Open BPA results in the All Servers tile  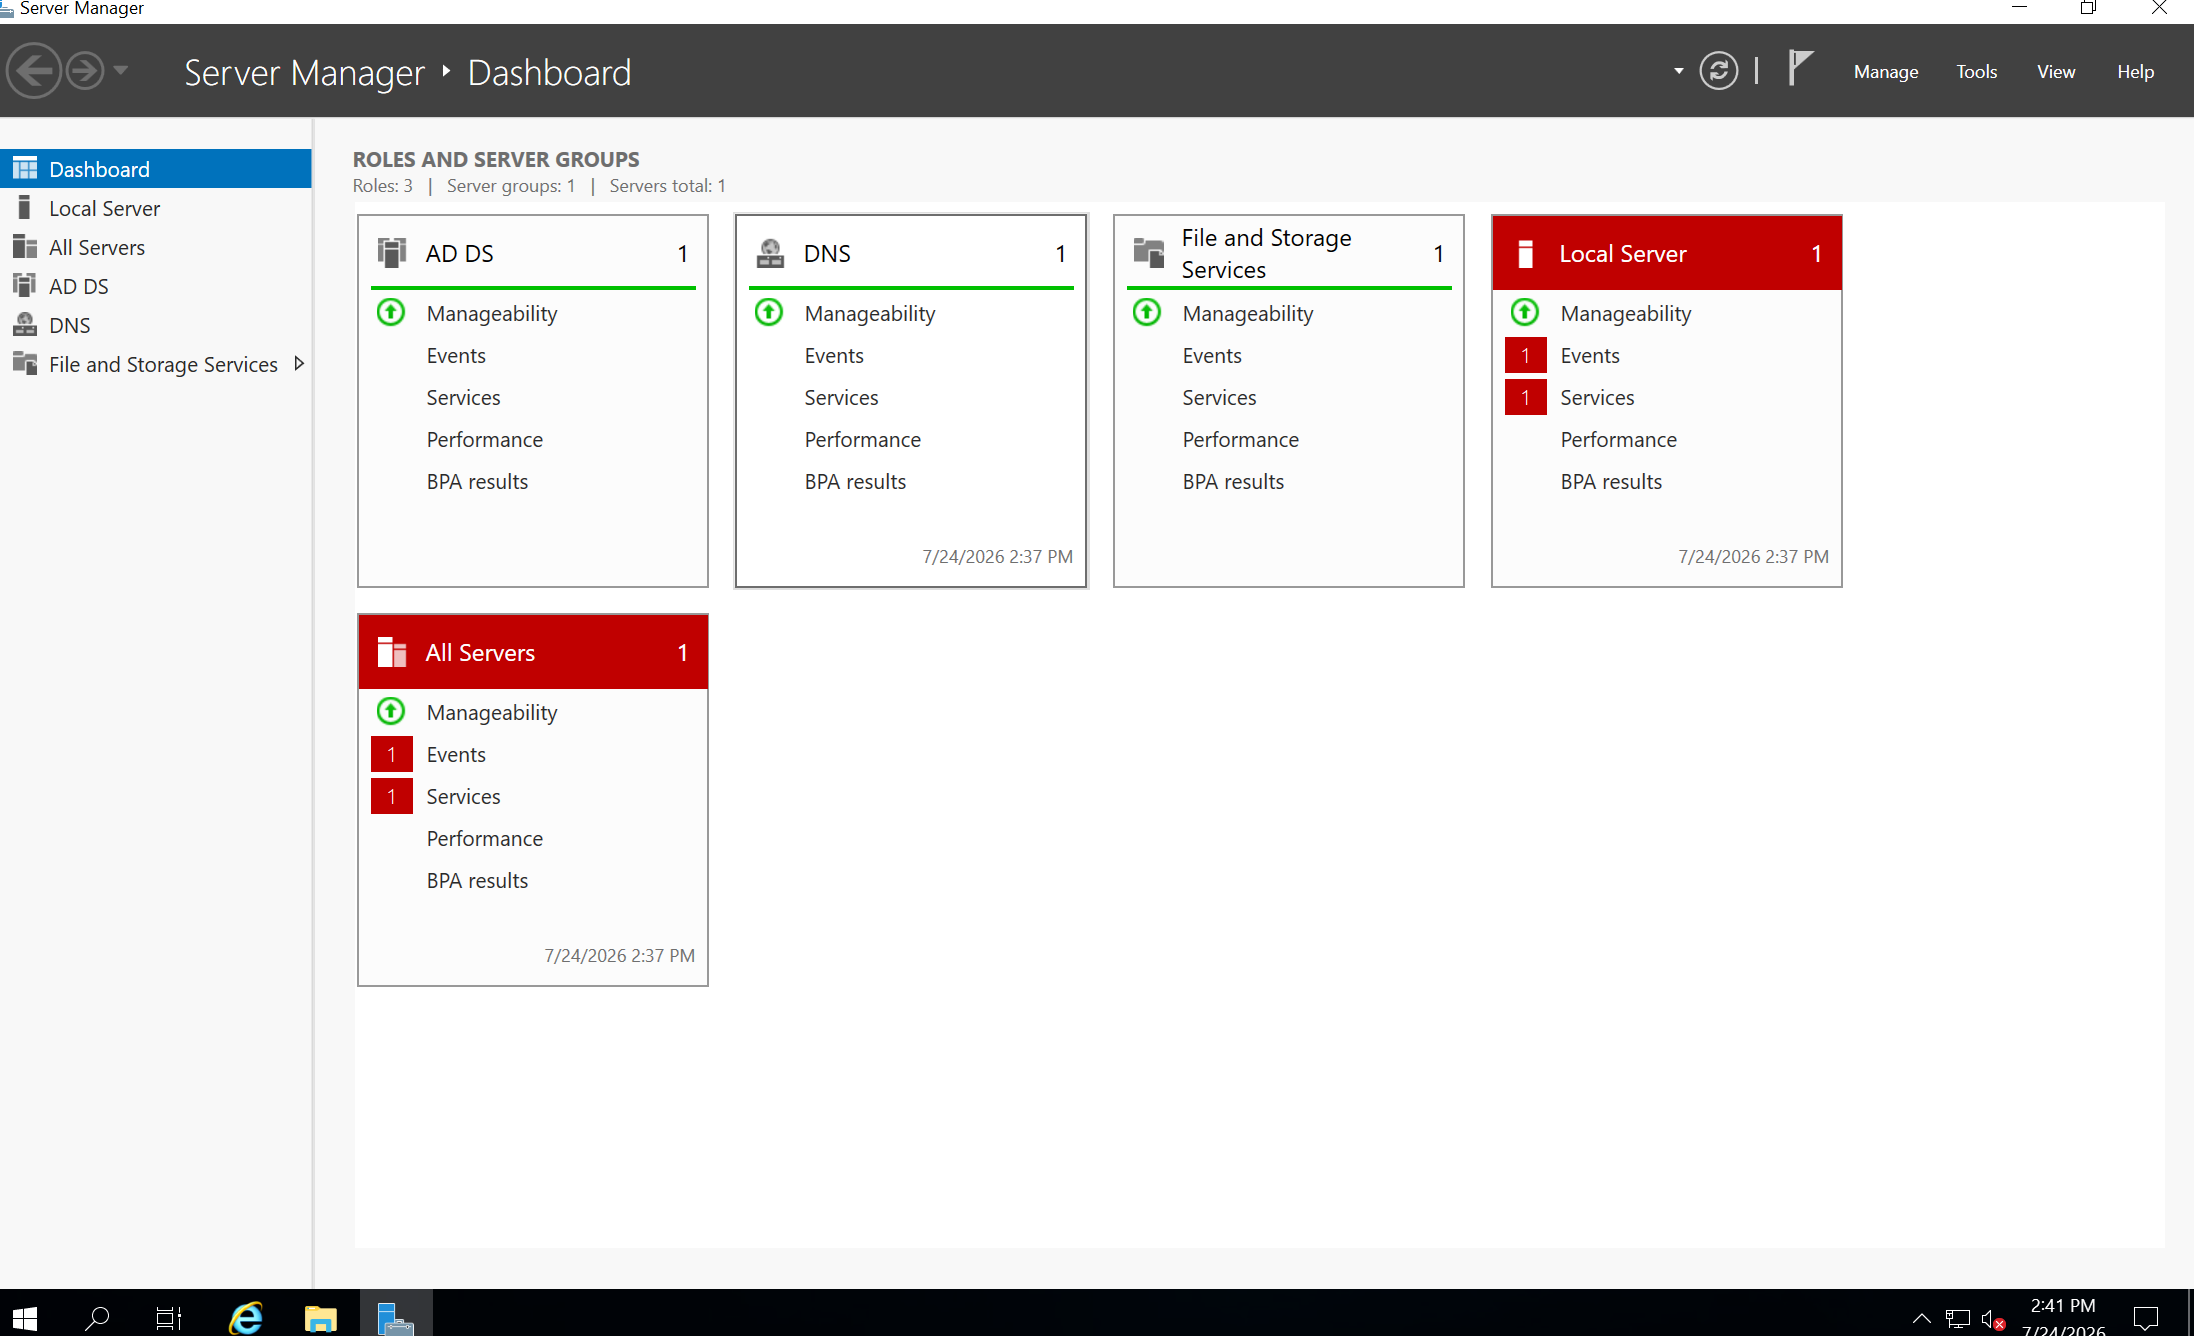point(477,881)
